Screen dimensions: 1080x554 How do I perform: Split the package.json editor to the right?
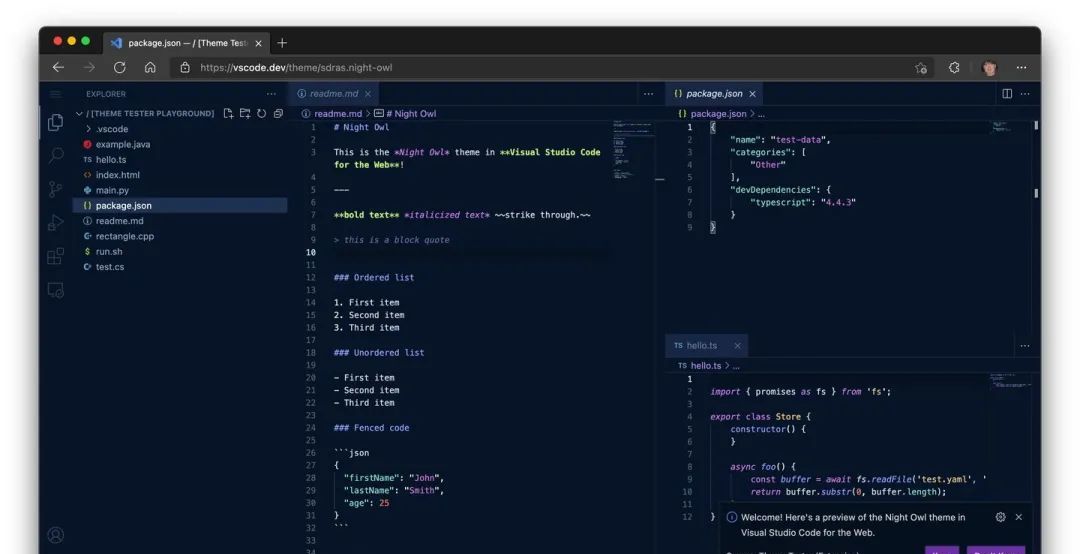click(1007, 94)
